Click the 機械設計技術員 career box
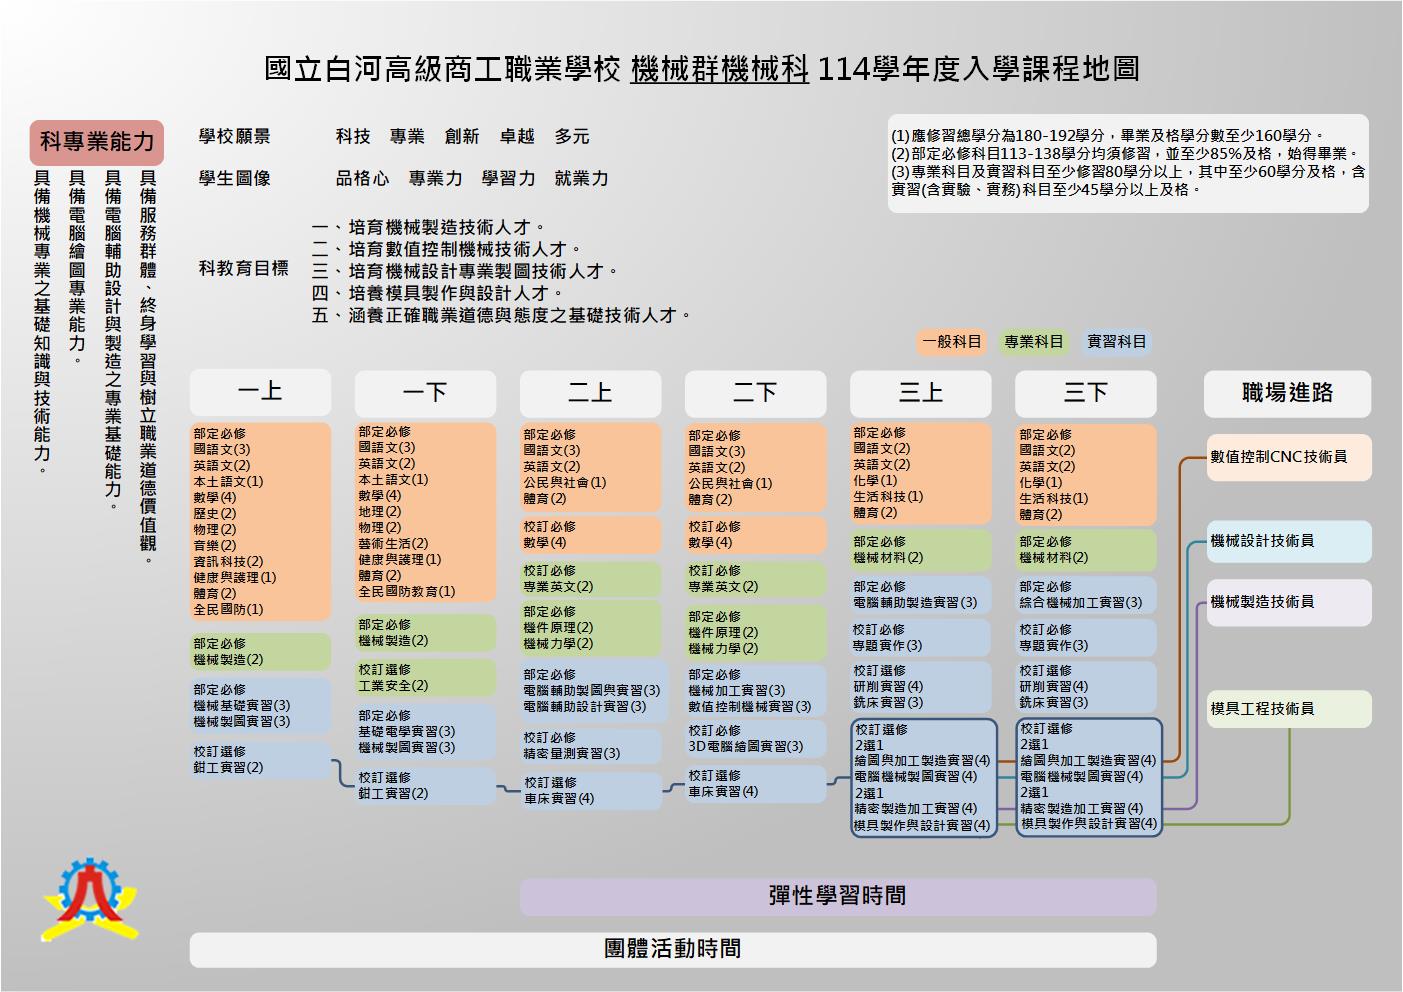Image resolution: width=1403 pixels, height=992 pixels. 1289,541
